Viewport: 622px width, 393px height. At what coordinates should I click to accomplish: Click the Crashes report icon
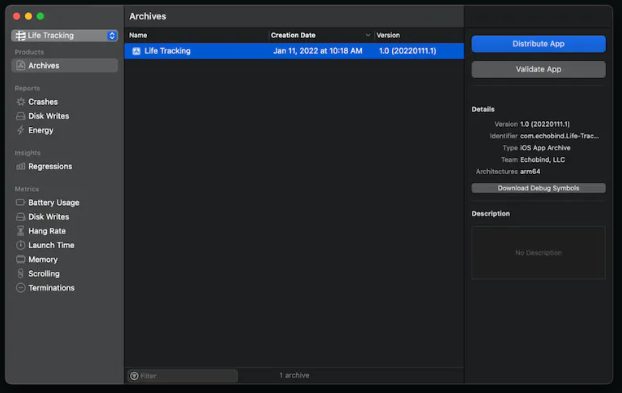coord(20,102)
